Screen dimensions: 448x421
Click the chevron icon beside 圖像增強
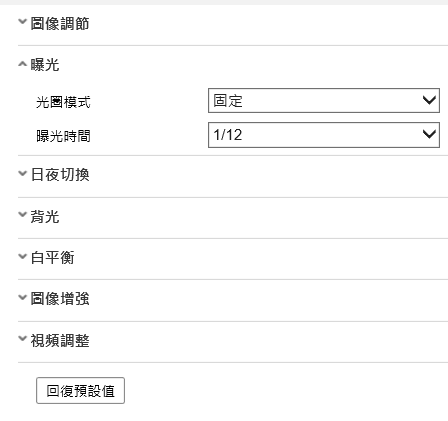pos(22,297)
